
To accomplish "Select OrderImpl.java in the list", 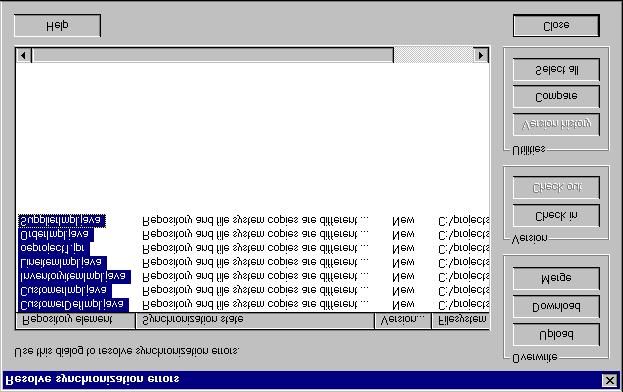I will 55,234.
